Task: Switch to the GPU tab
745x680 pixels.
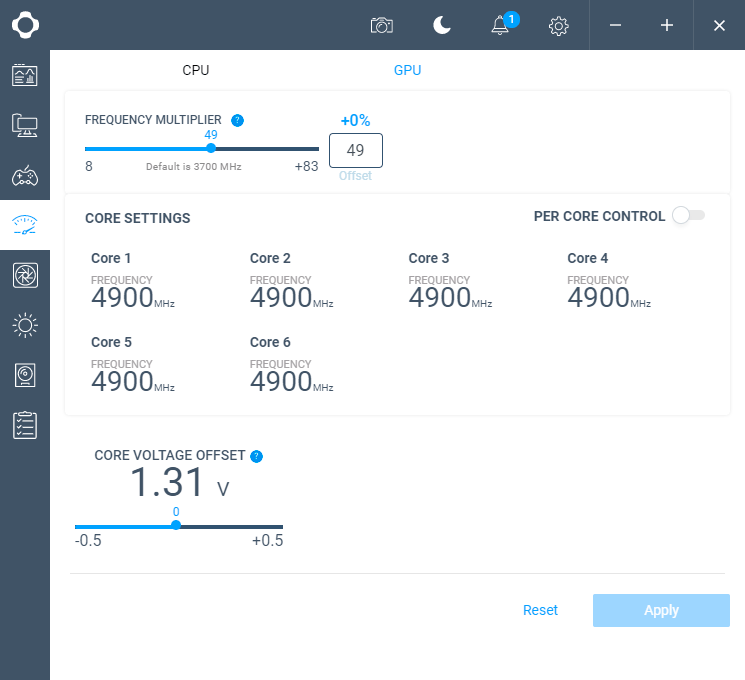Action: [x=407, y=70]
